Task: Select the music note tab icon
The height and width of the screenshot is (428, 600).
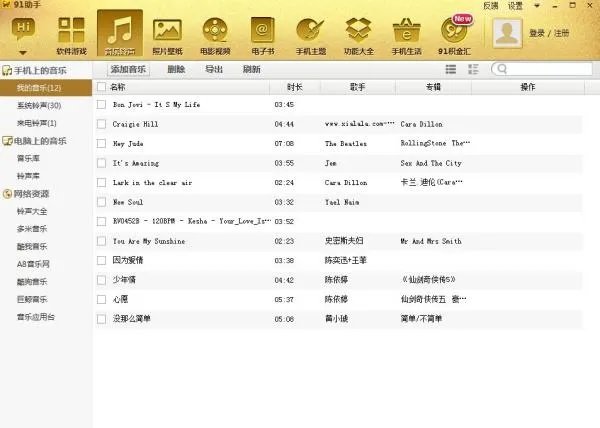Action: click(x=120, y=33)
